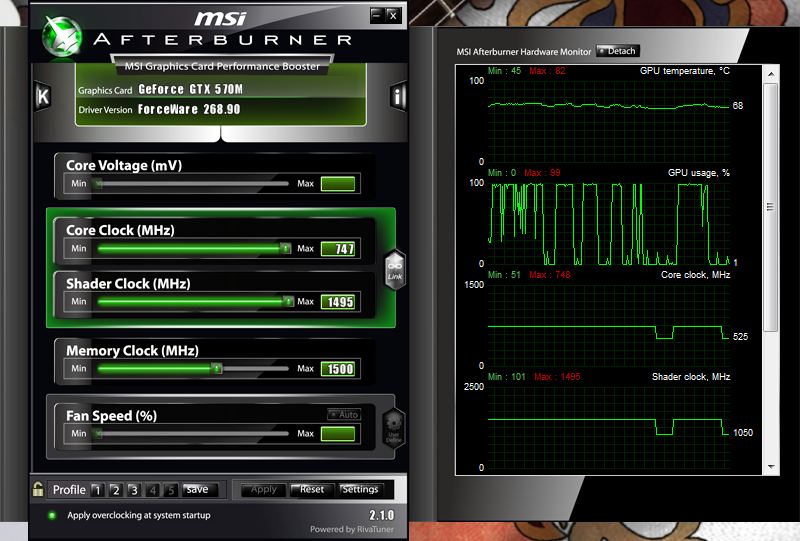800x541 pixels.
Task: Click the hardware monitor scrollbar thumb
Action: [771, 207]
